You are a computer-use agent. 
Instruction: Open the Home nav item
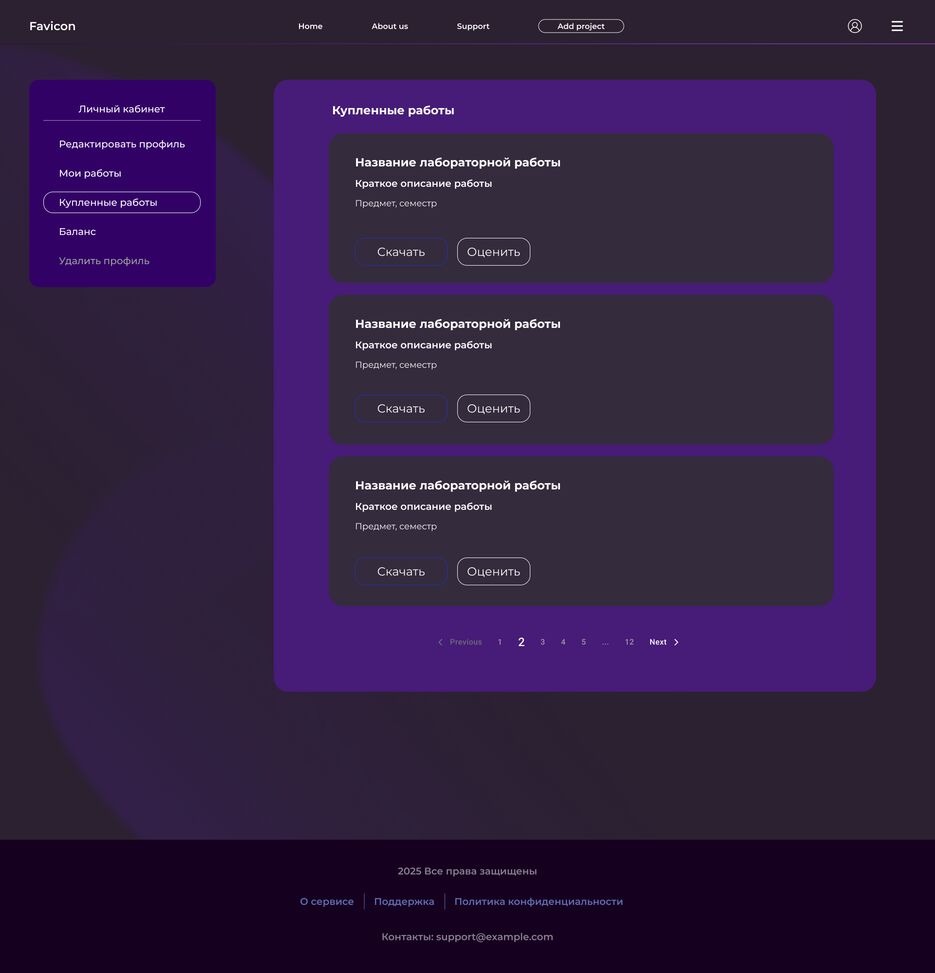pyautogui.click(x=310, y=26)
